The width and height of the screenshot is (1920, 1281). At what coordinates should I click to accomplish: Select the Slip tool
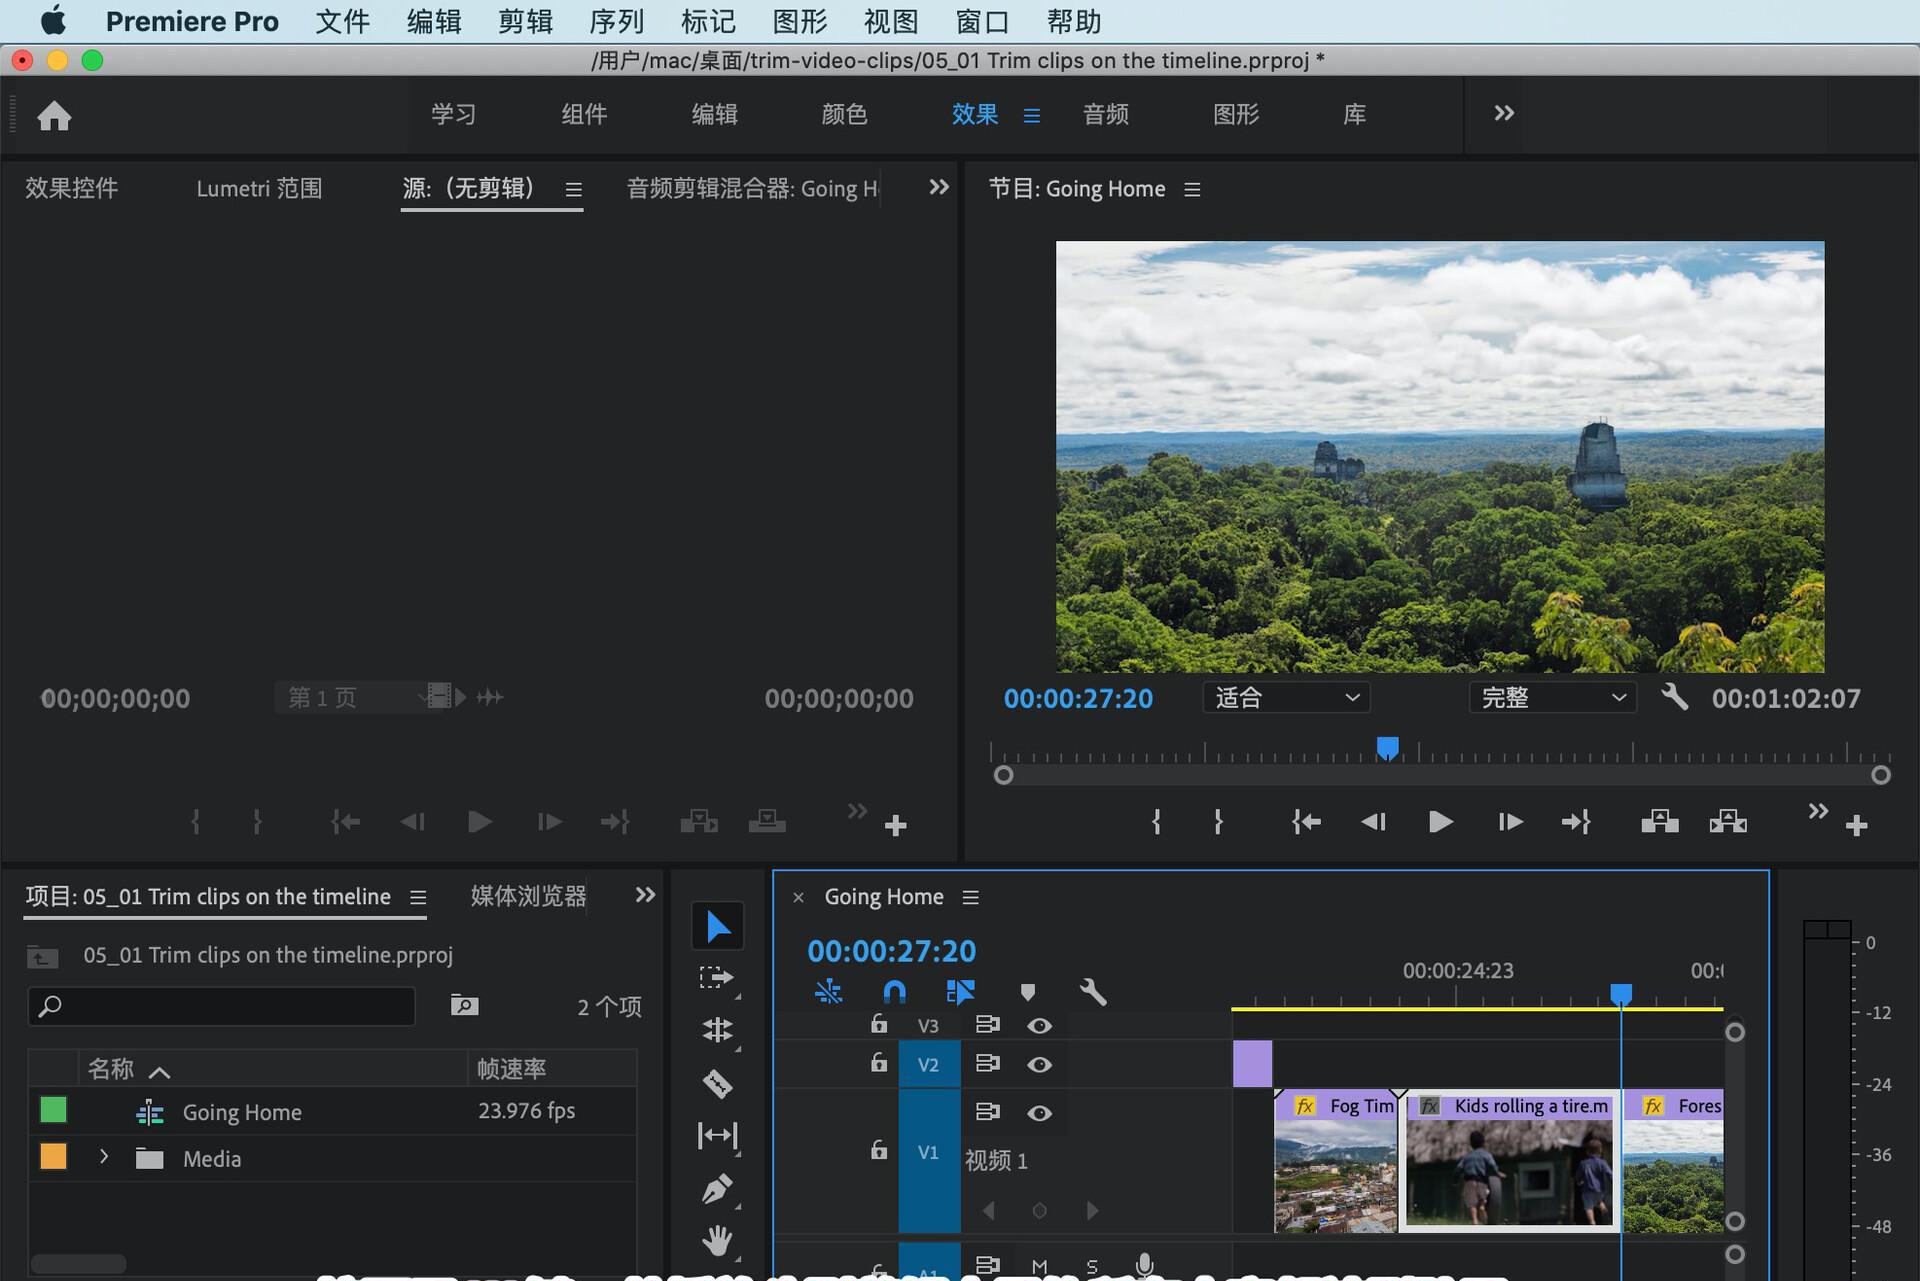click(717, 1135)
